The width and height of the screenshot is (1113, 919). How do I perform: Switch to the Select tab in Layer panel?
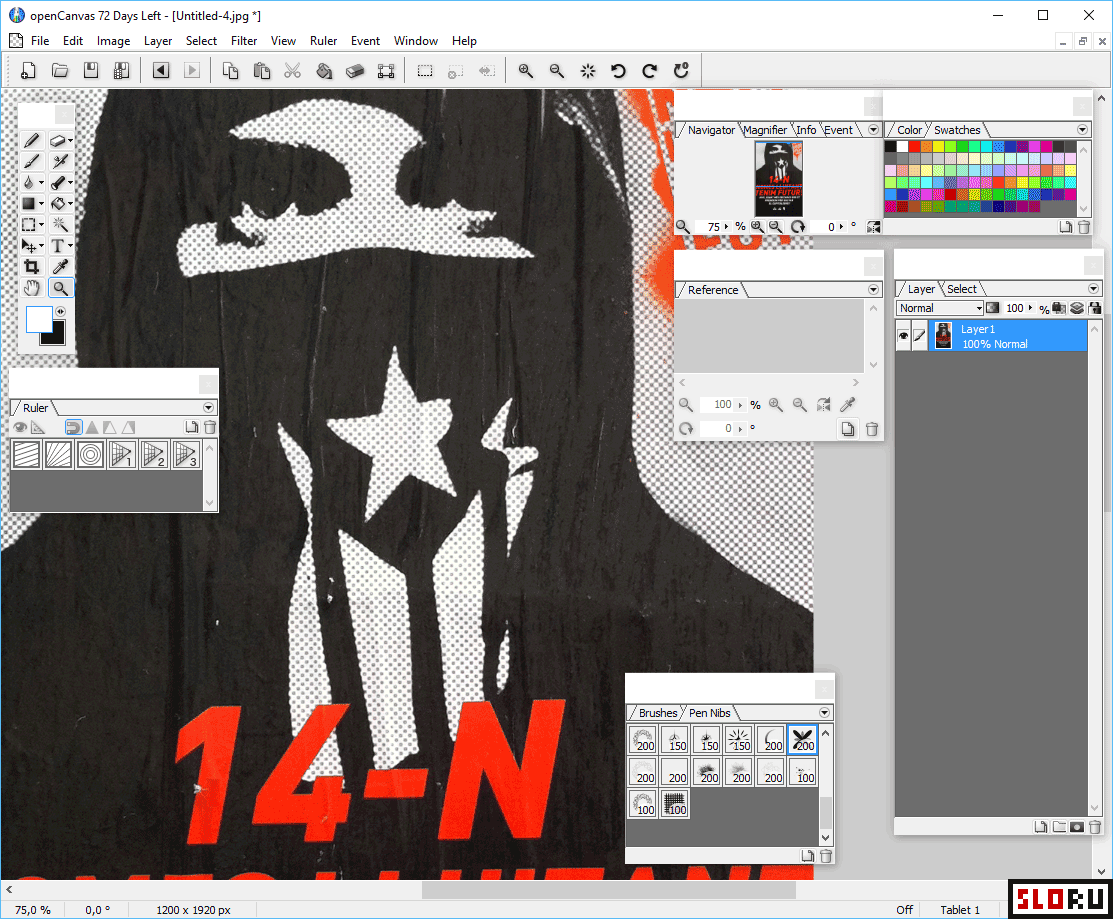[x=961, y=289]
